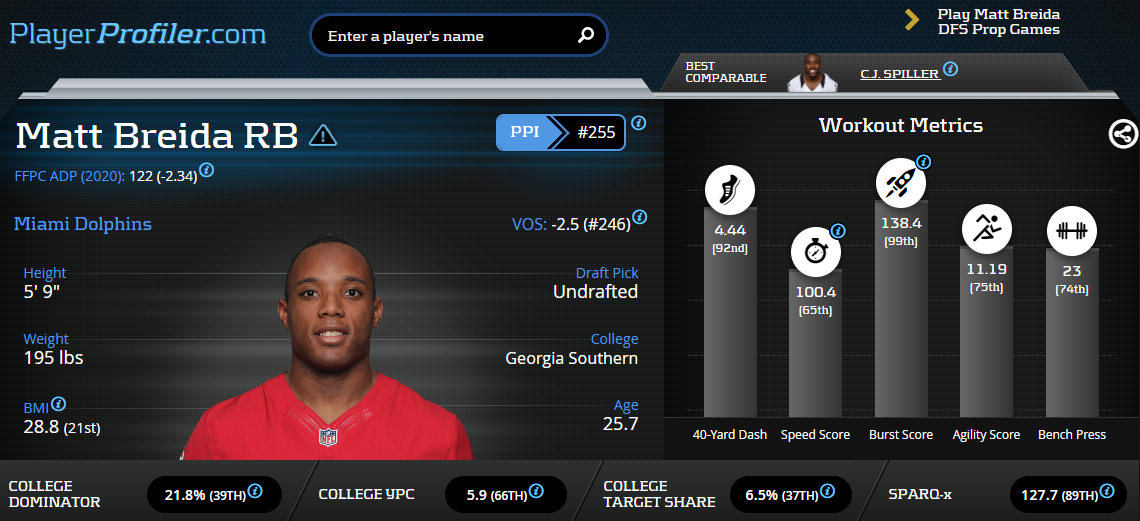Open the BMI info icon

click(59, 404)
